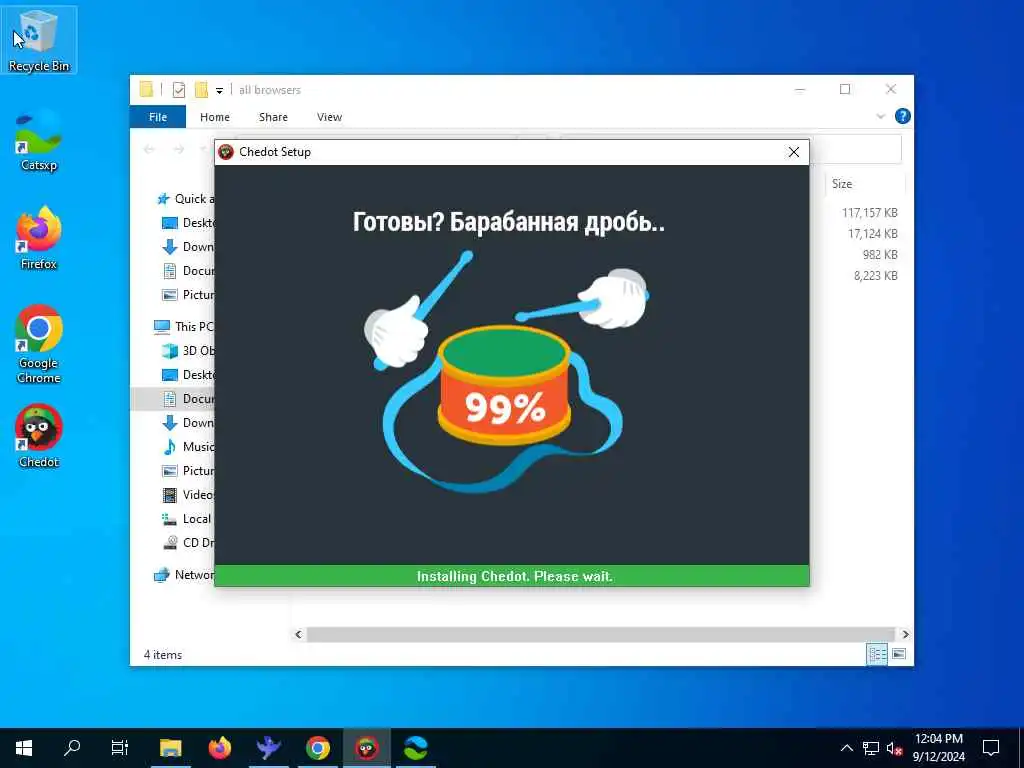This screenshot has height=768, width=1024.
Task: Select Music in the navigation pane
Action: pos(188,447)
